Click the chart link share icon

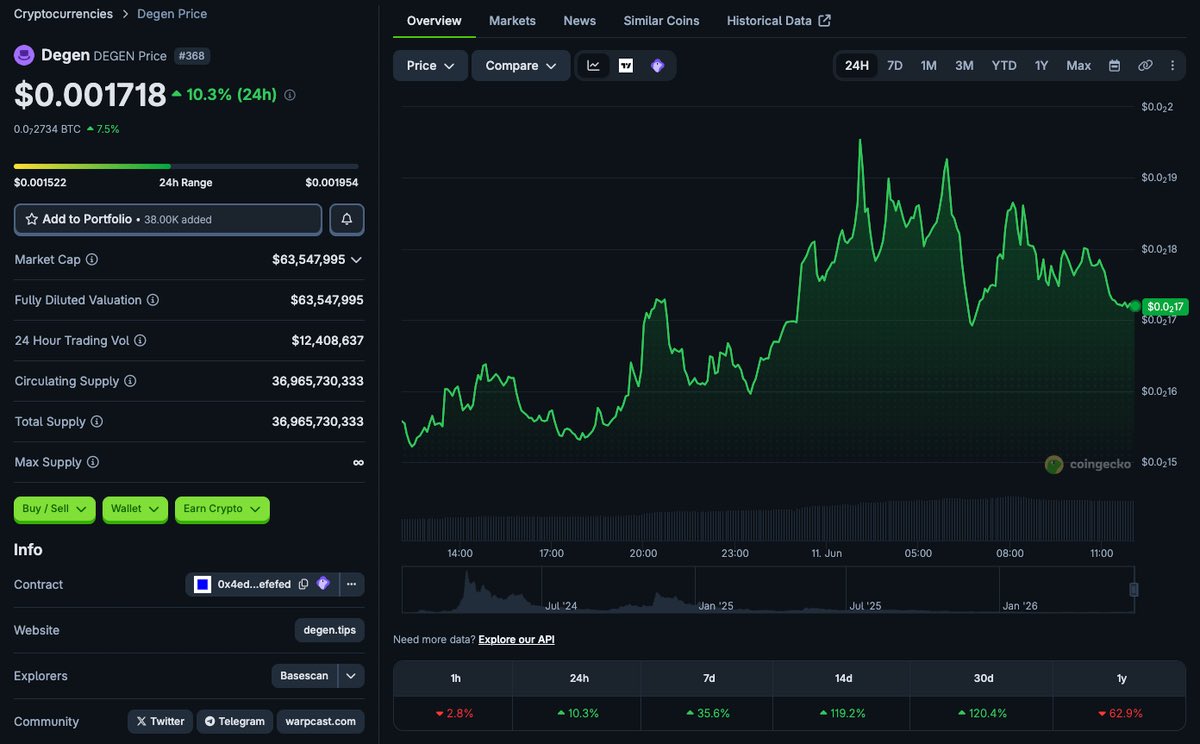click(1145, 66)
